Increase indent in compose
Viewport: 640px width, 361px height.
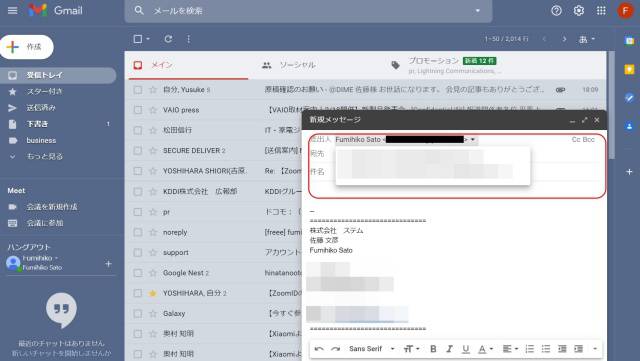coord(578,349)
